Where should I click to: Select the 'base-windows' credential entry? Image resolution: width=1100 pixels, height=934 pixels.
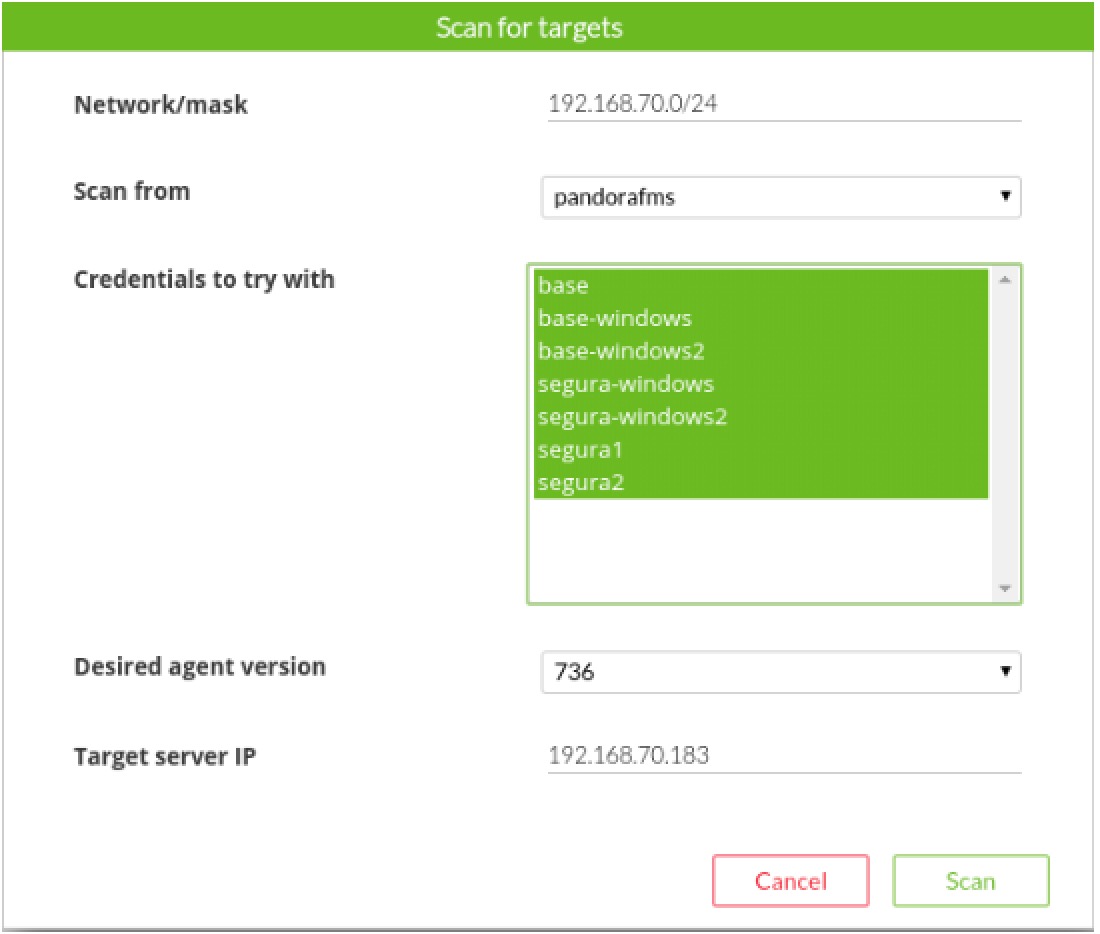pyautogui.click(x=760, y=319)
